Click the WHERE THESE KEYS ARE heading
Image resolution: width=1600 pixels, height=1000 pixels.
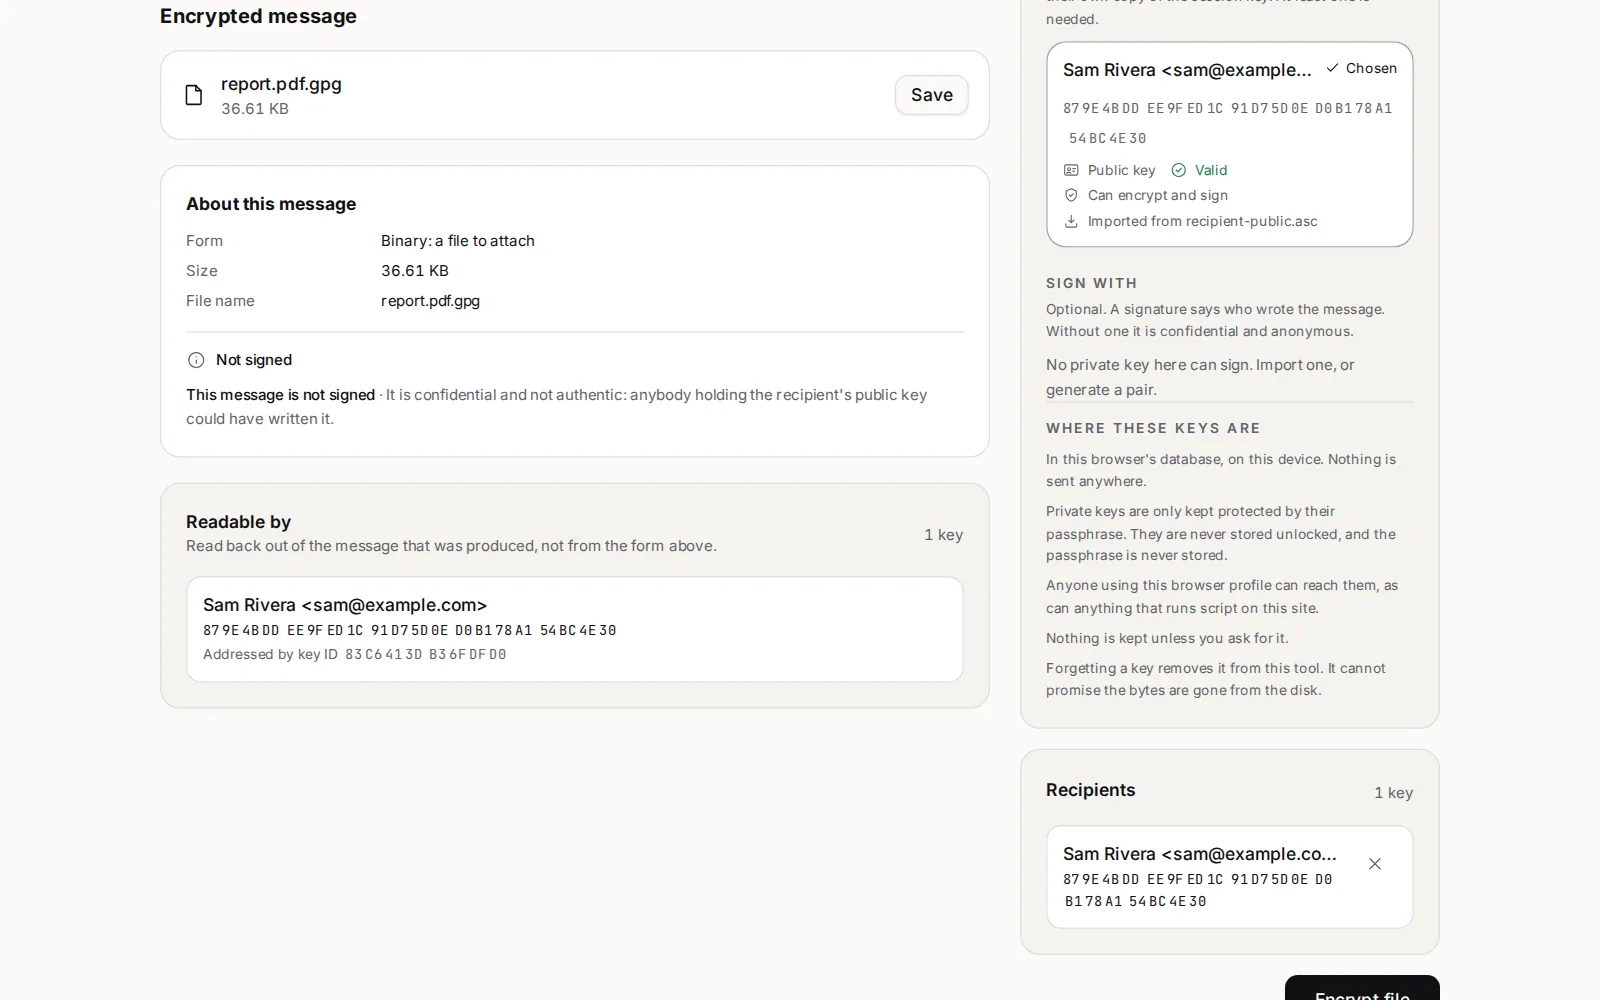1153,428
